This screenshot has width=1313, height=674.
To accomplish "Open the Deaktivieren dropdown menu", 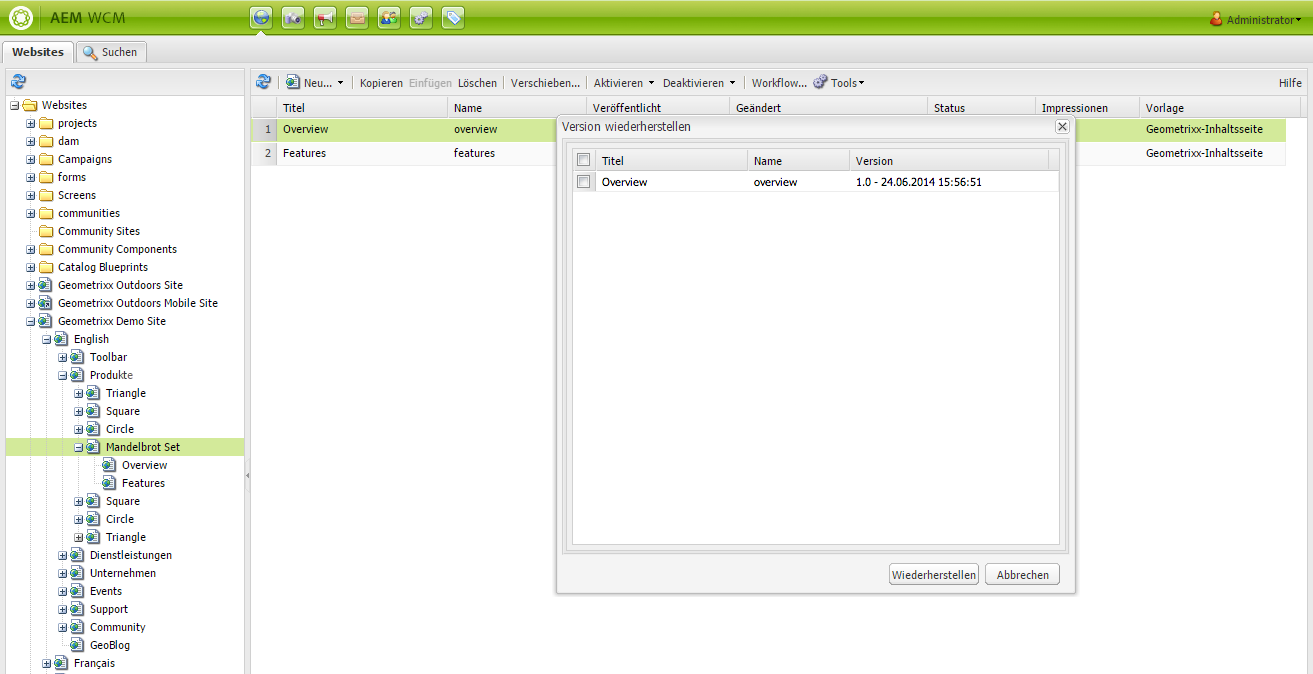I will (x=699, y=83).
